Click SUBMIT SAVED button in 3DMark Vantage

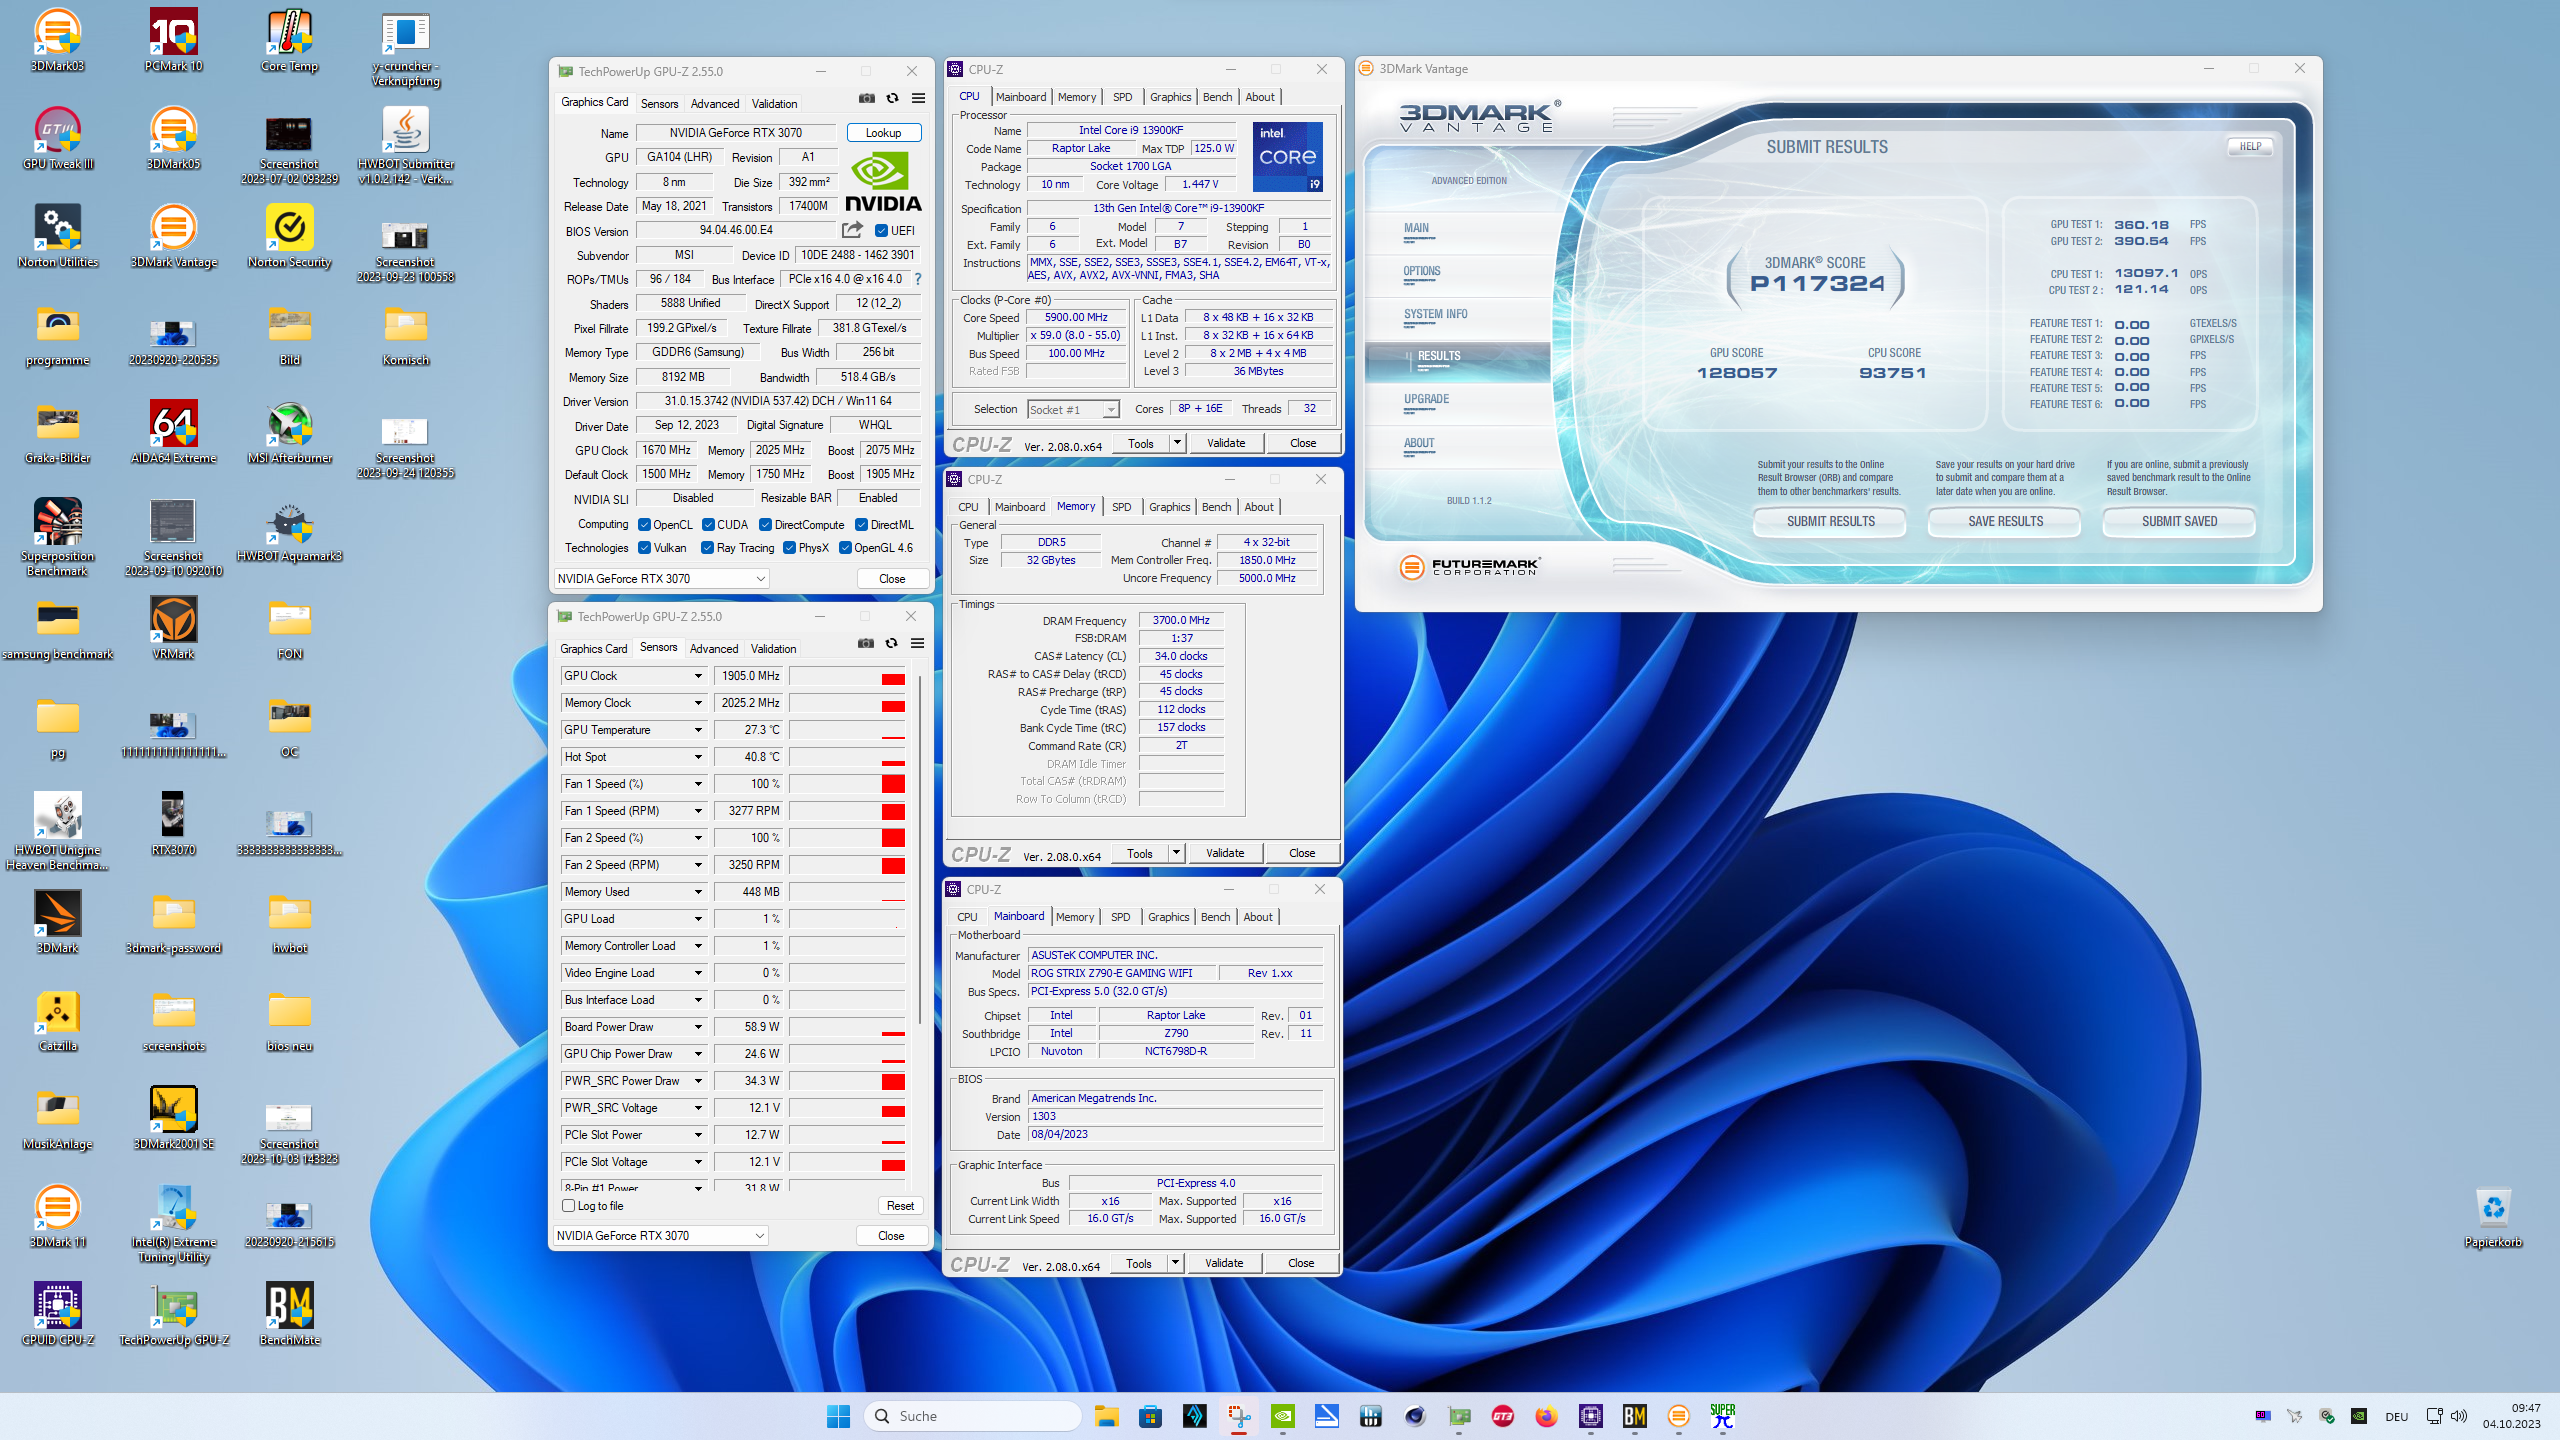[x=2179, y=521]
